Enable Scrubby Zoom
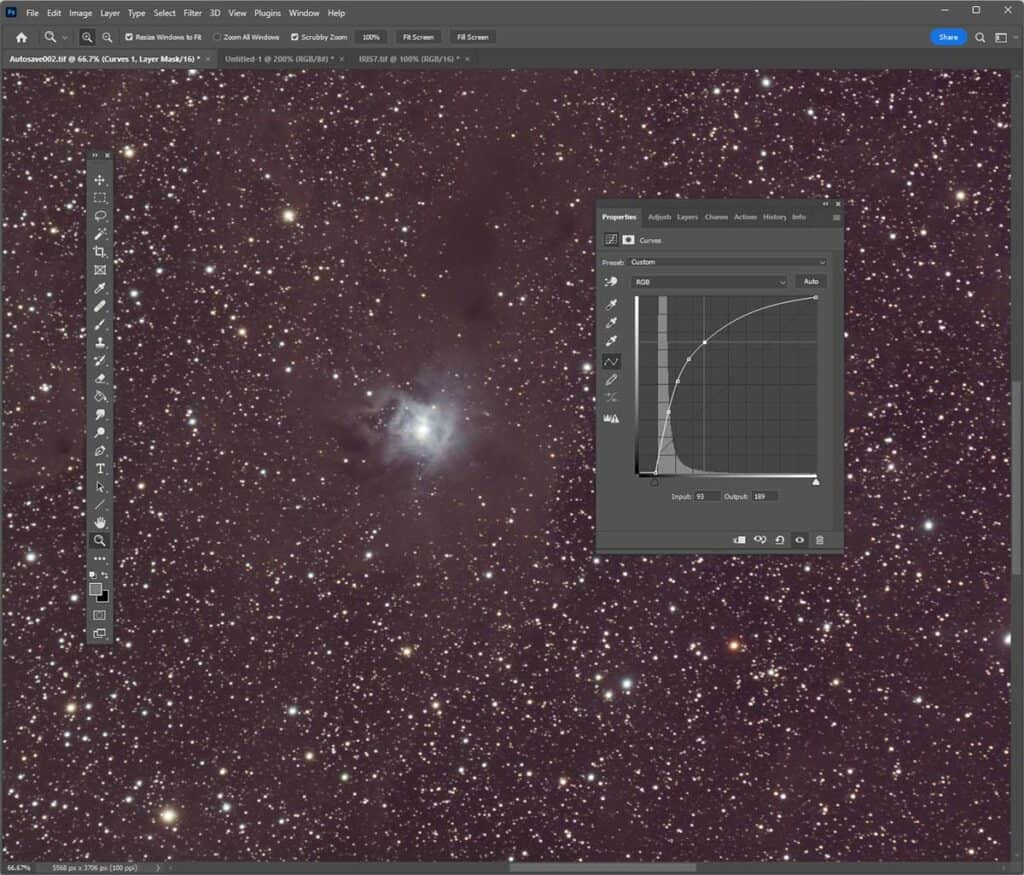The height and width of the screenshot is (875, 1024). click(294, 36)
